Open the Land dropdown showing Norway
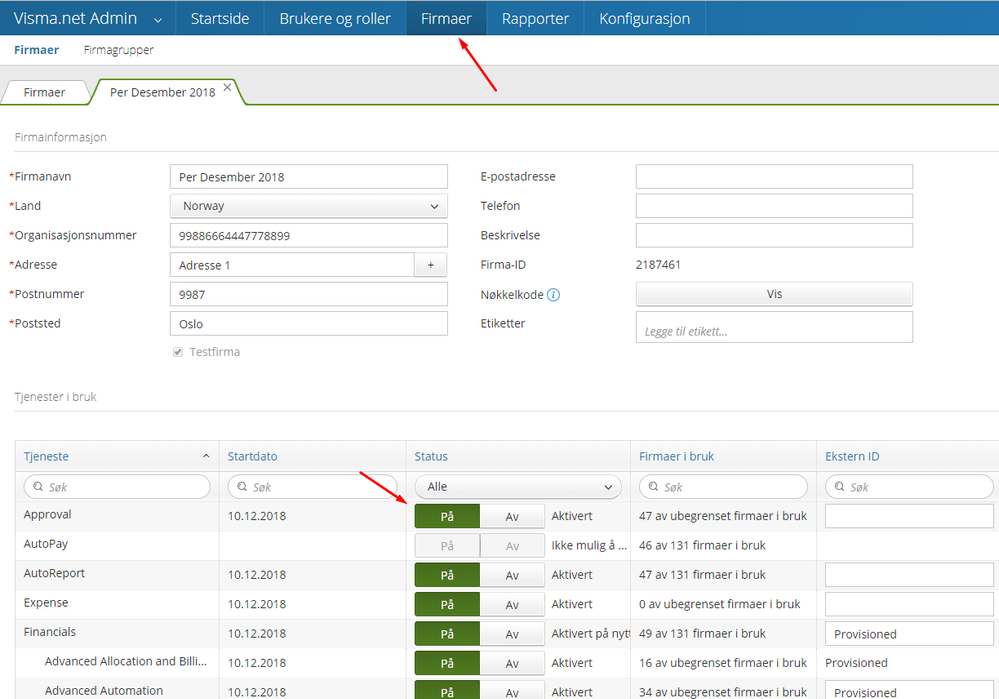Screen dimensions: 999x699 [308, 206]
